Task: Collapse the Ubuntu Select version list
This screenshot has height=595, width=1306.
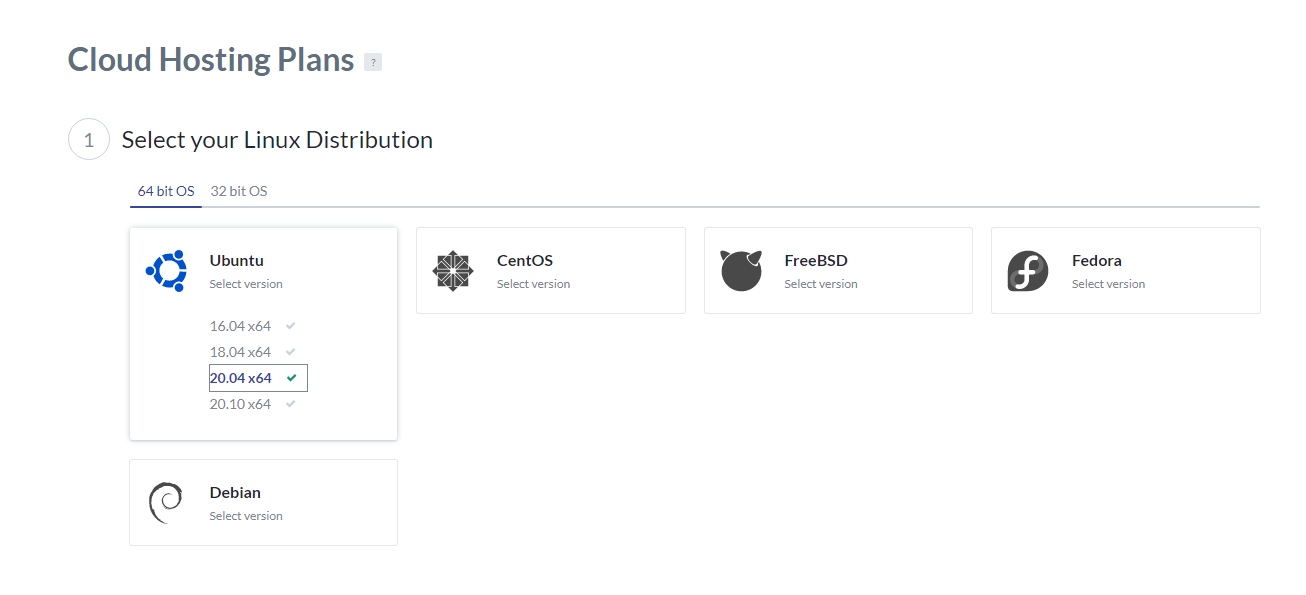Action: pyautogui.click(x=246, y=284)
